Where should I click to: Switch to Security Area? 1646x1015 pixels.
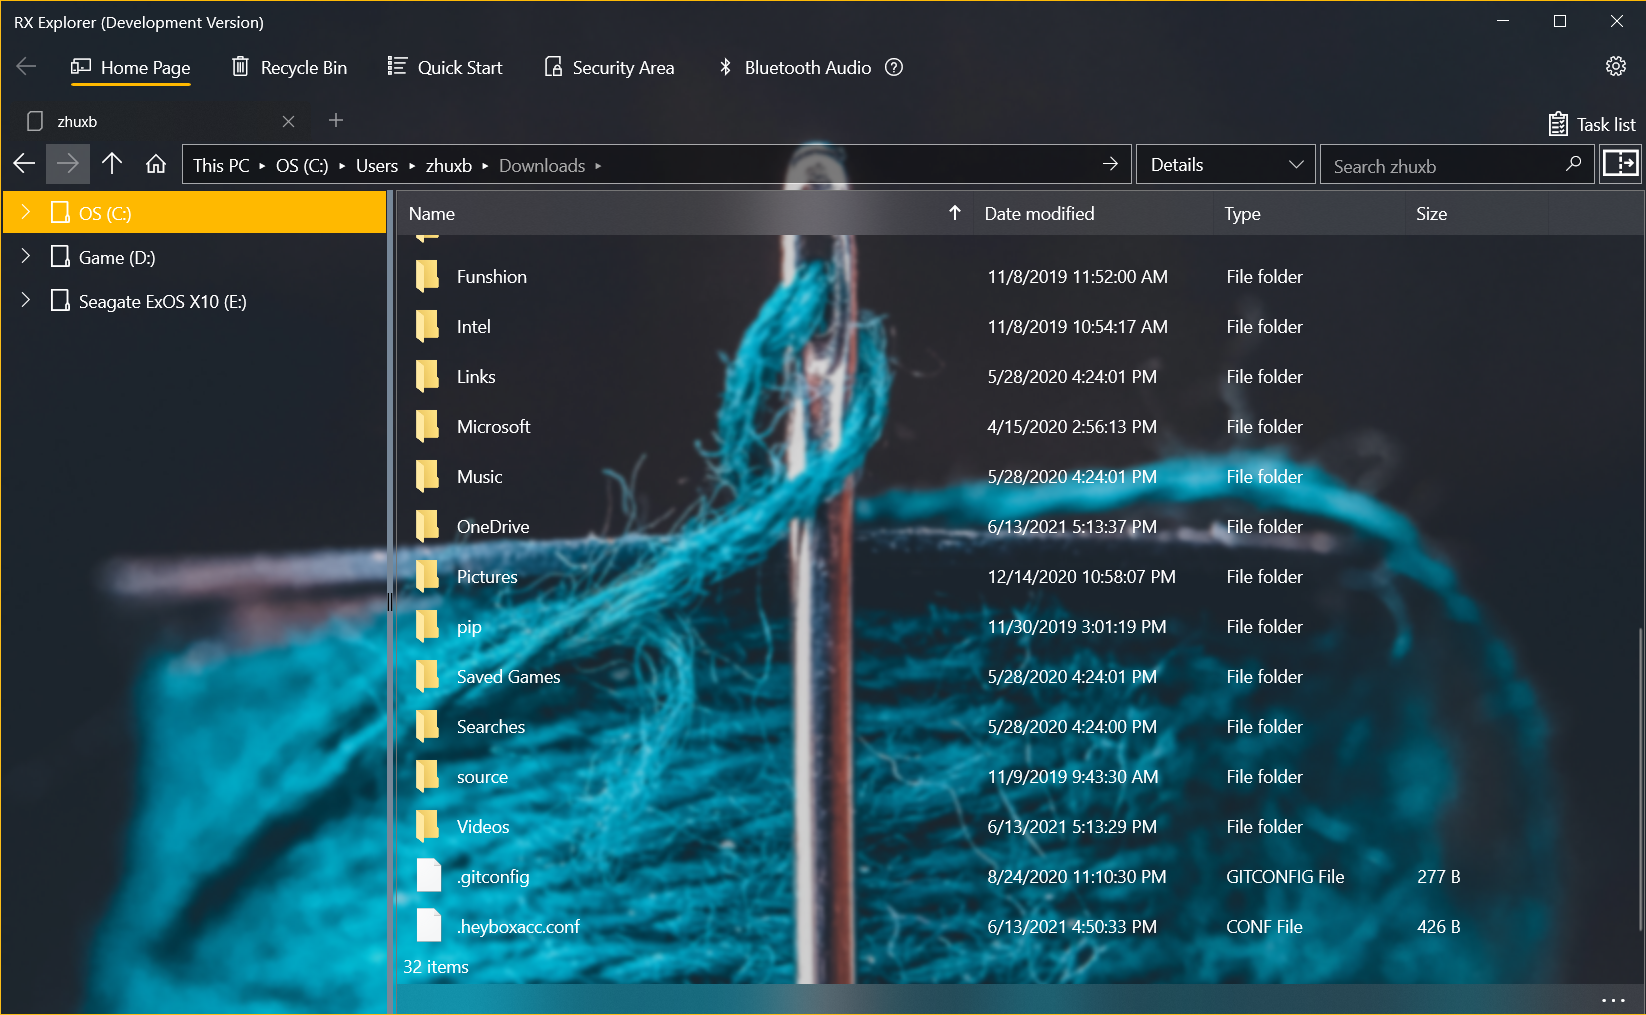click(x=609, y=67)
